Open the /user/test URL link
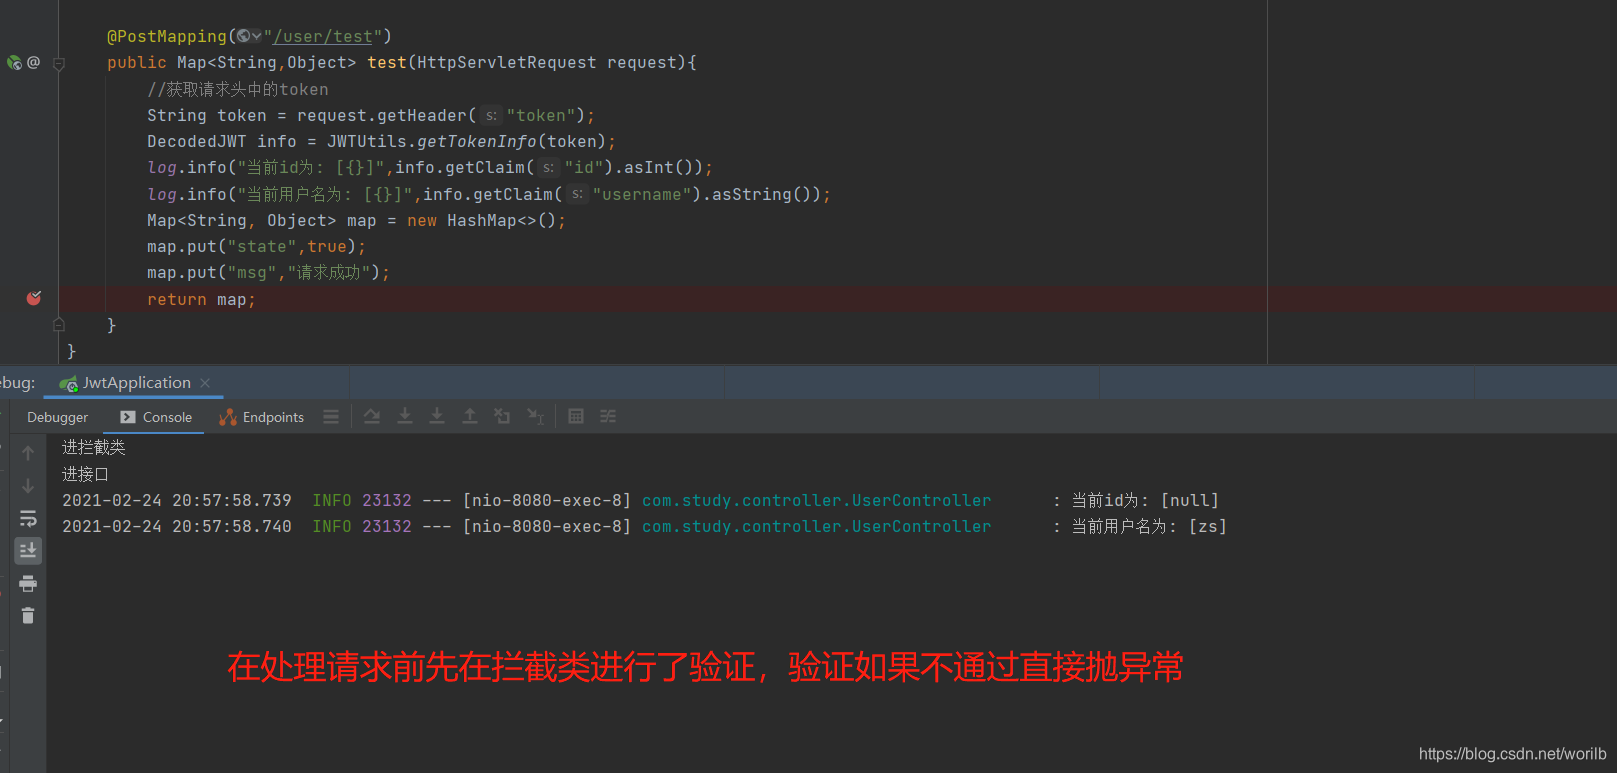 322,36
